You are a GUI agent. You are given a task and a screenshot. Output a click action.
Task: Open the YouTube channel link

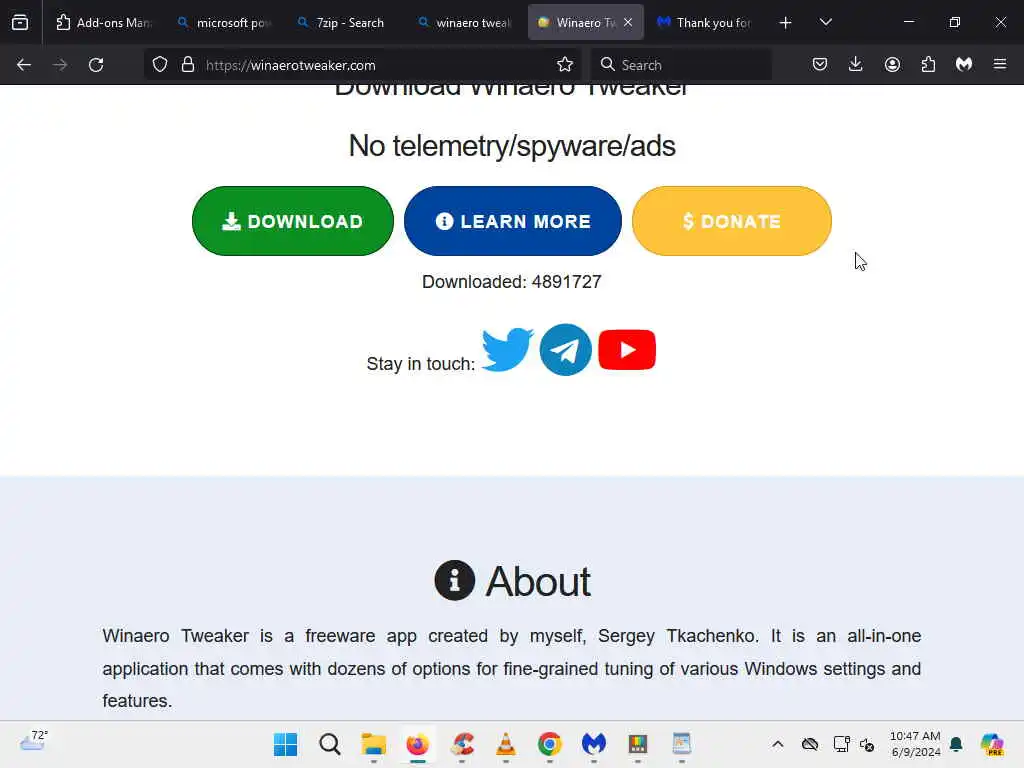tap(627, 350)
